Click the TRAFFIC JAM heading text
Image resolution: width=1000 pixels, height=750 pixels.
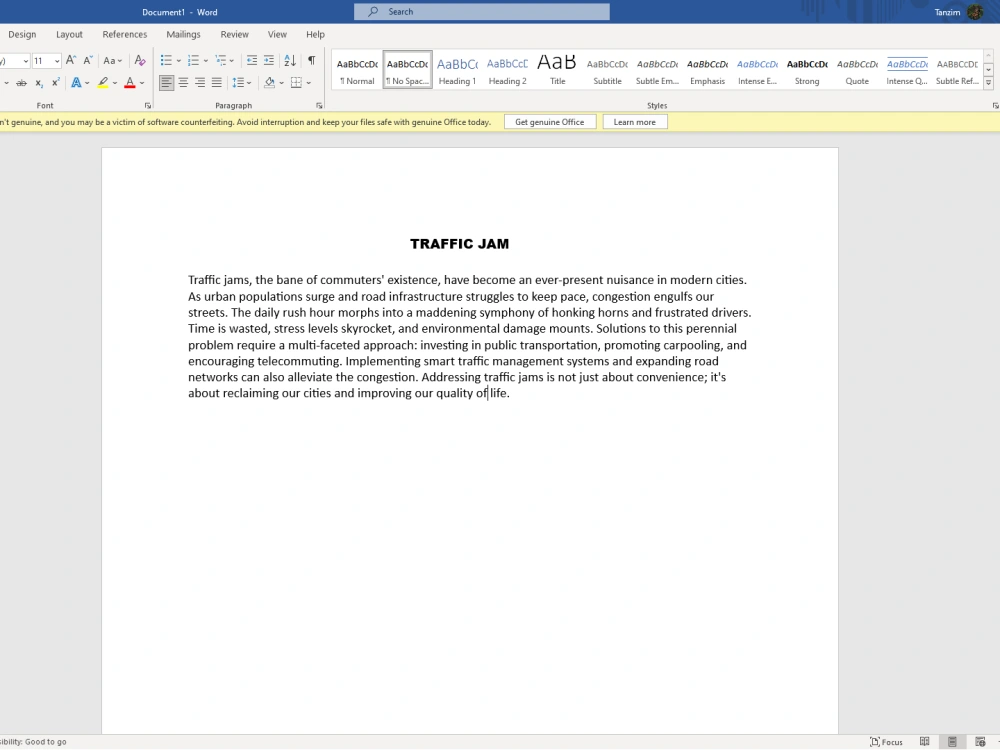click(459, 244)
